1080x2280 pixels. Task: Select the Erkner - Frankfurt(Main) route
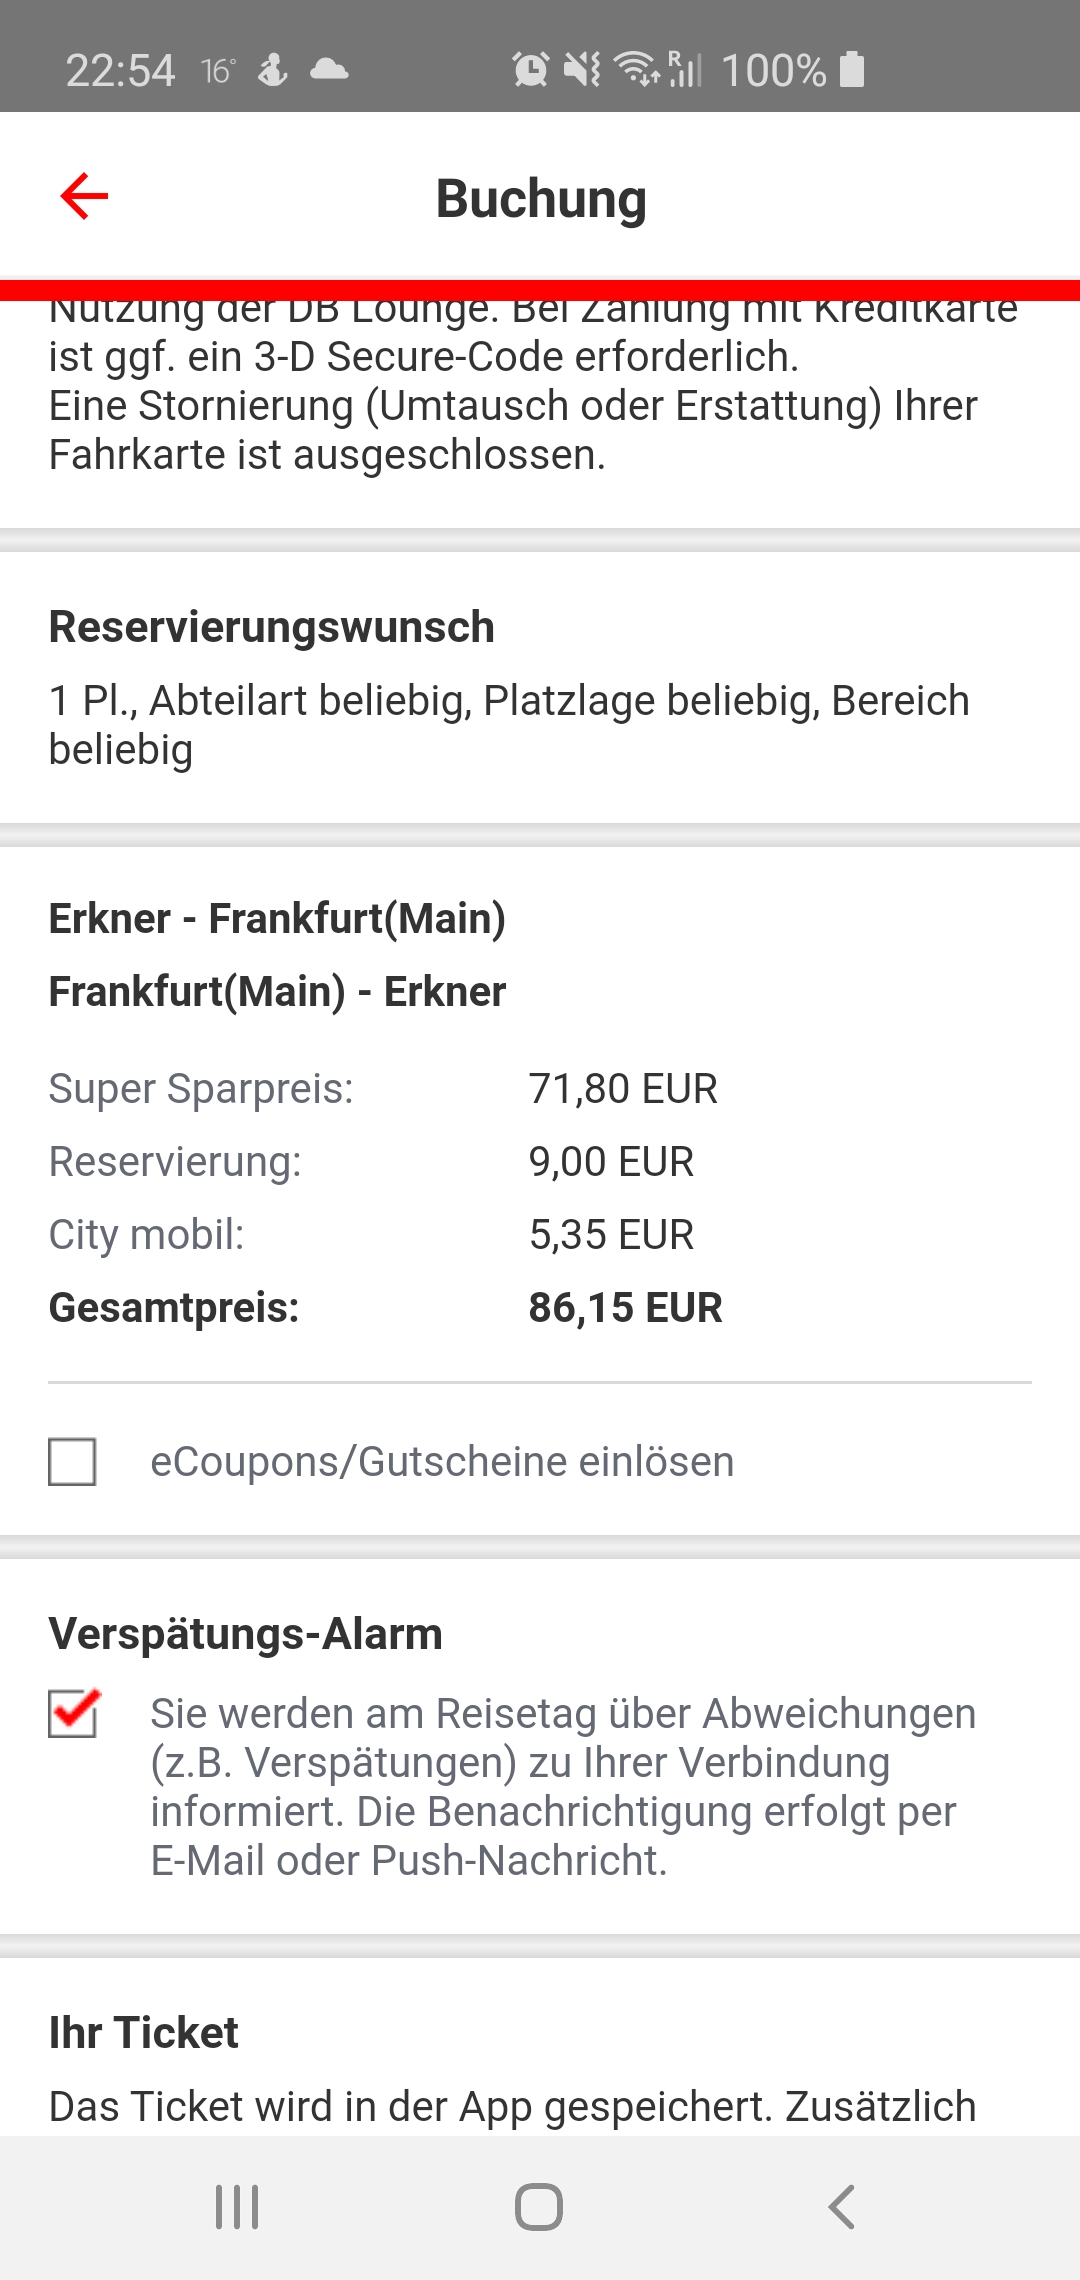[277, 919]
